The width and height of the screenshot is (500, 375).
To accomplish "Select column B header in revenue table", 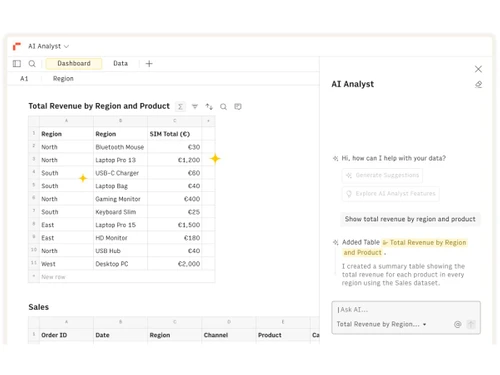I will pos(120,121).
